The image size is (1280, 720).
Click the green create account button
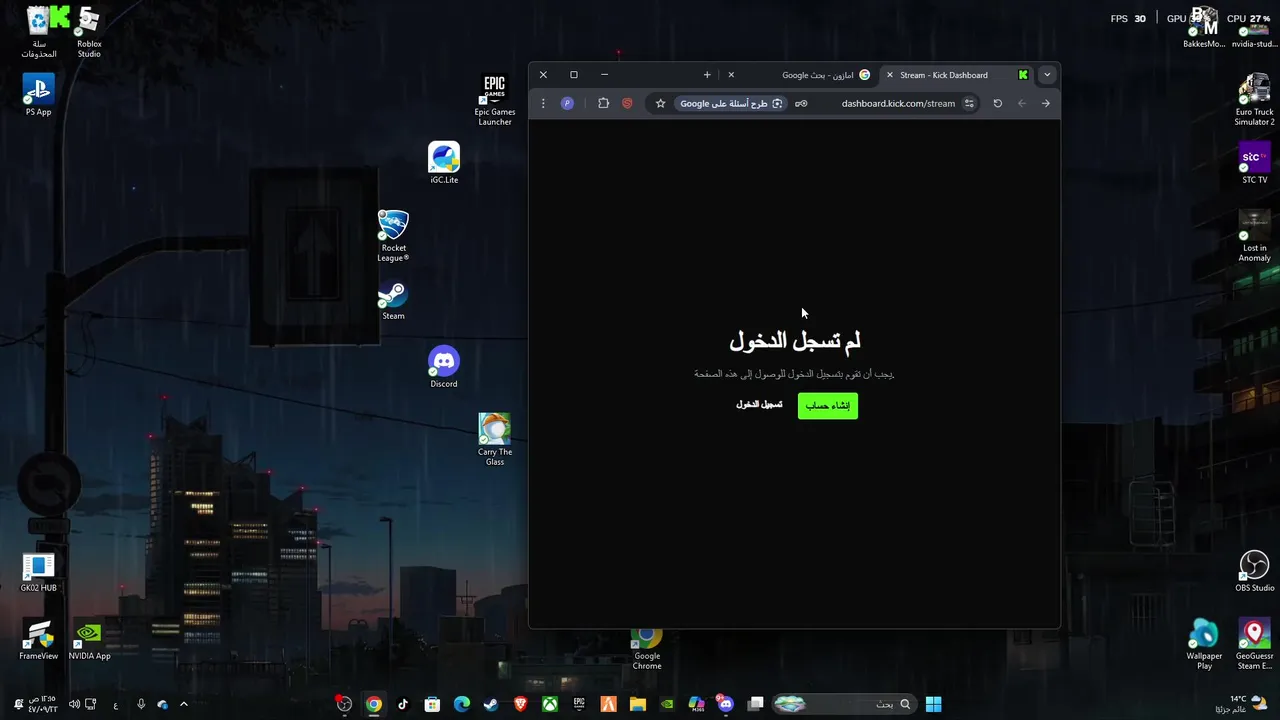[x=828, y=405]
